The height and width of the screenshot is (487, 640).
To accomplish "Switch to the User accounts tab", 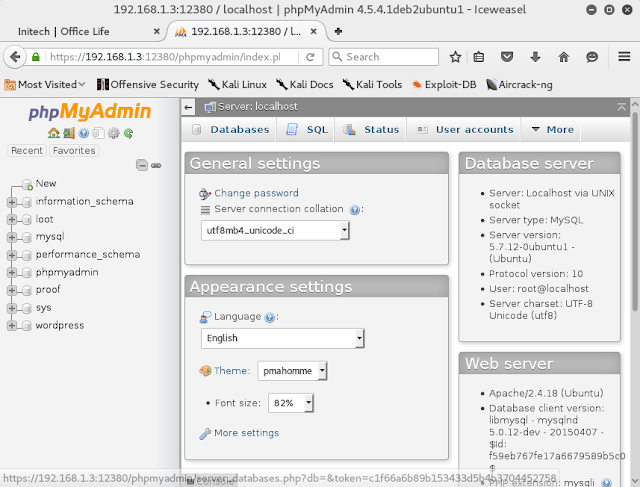I will 465,130.
